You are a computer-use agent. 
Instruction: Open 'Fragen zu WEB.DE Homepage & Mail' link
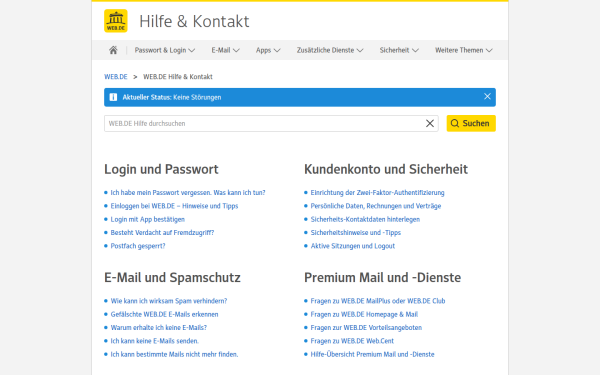(364, 314)
